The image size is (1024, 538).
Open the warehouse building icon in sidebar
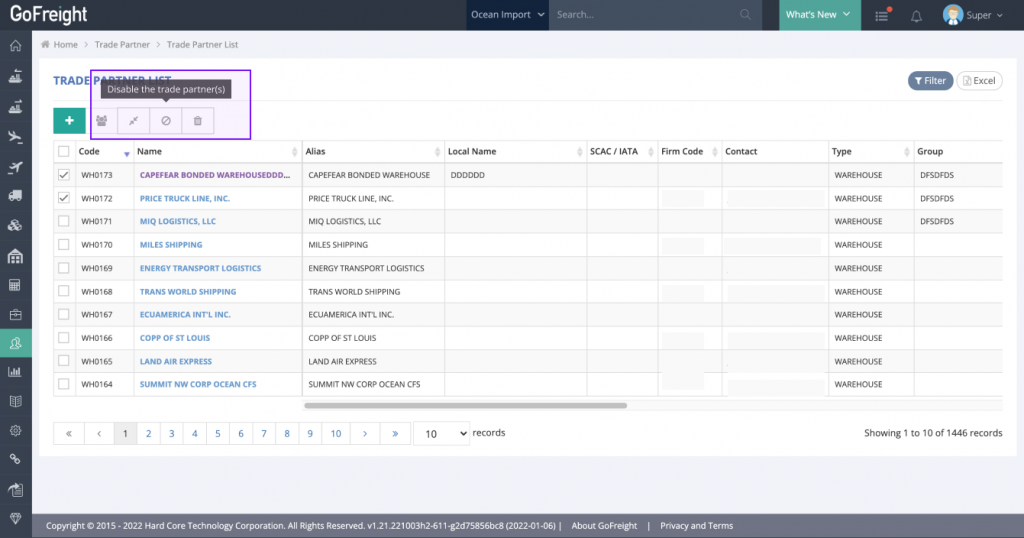tap(15, 256)
